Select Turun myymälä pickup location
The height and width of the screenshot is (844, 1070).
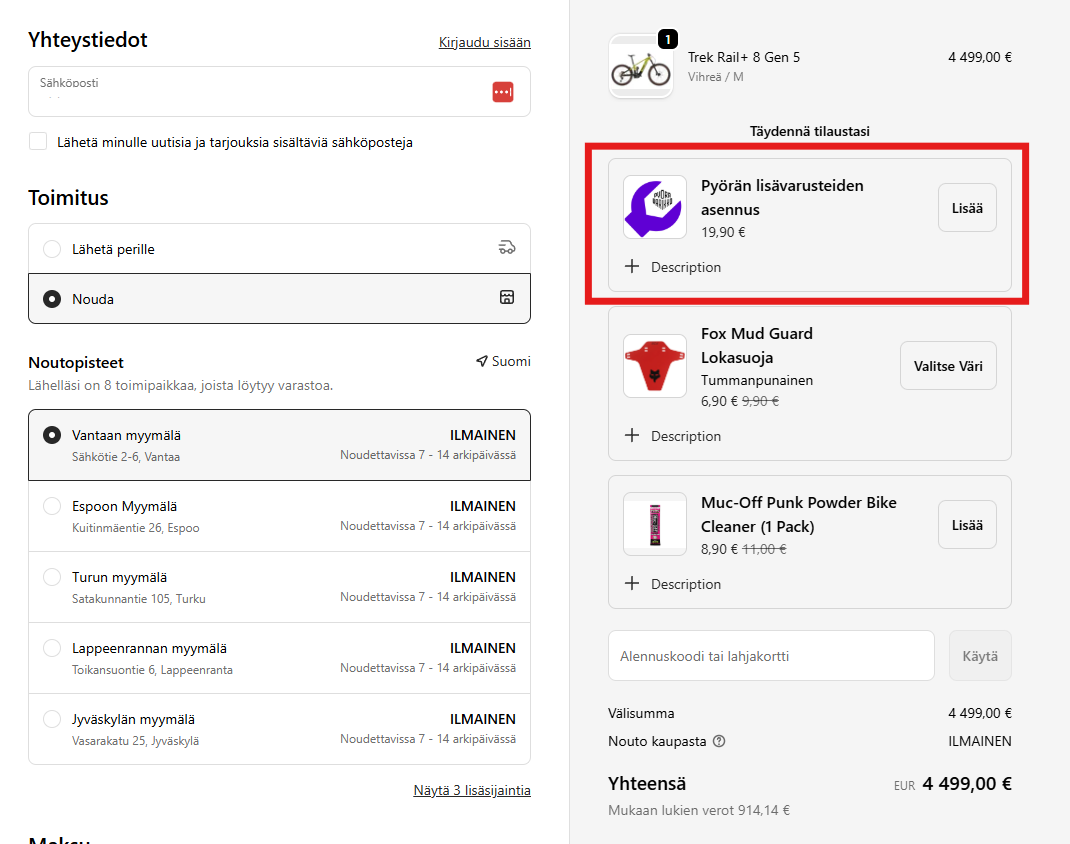pyautogui.click(x=52, y=577)
